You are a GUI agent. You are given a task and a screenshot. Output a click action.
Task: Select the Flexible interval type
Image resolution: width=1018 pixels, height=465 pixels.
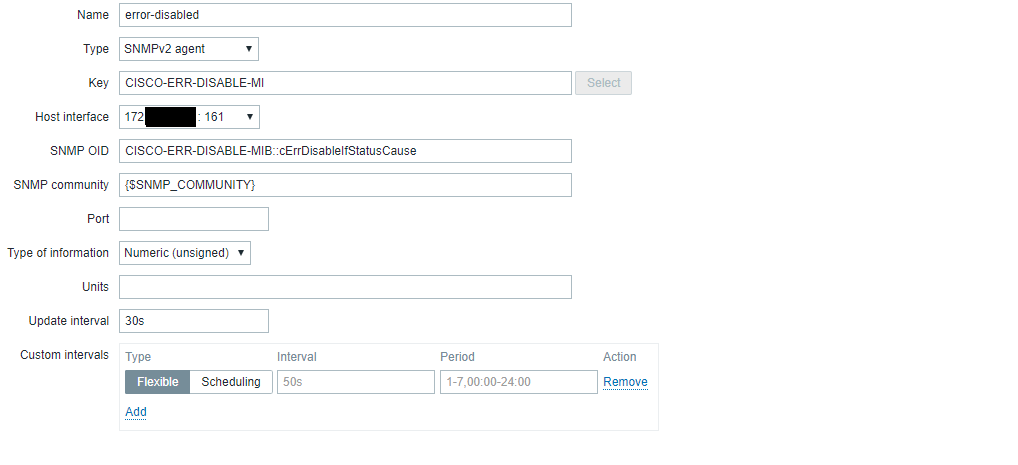pos(157,382)
